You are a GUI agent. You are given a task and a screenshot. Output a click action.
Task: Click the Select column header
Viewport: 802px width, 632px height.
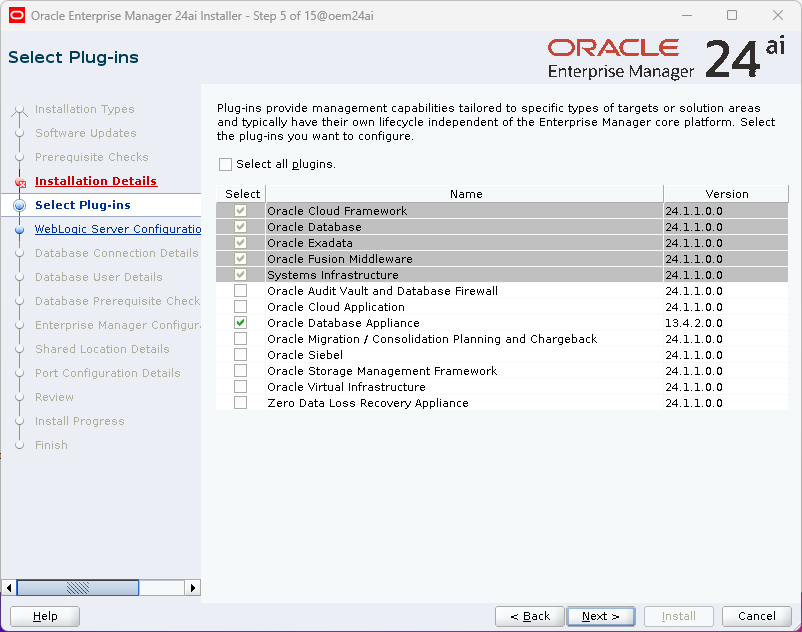[242, 194]
